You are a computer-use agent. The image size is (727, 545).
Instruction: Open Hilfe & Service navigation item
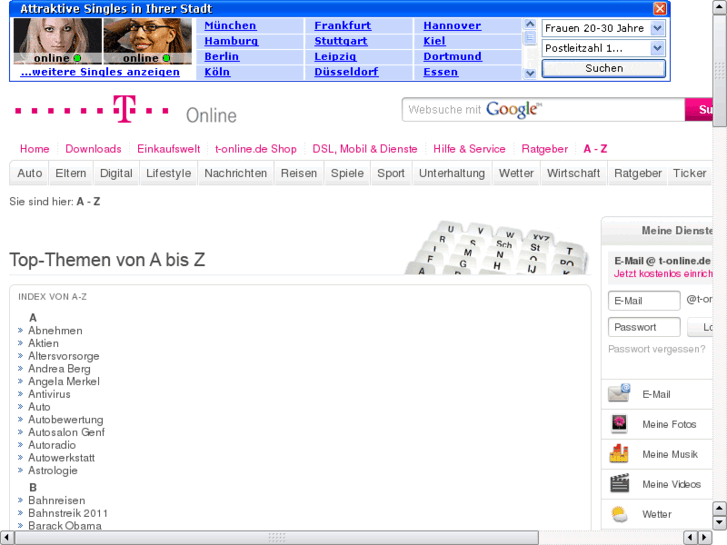(469, 149)
